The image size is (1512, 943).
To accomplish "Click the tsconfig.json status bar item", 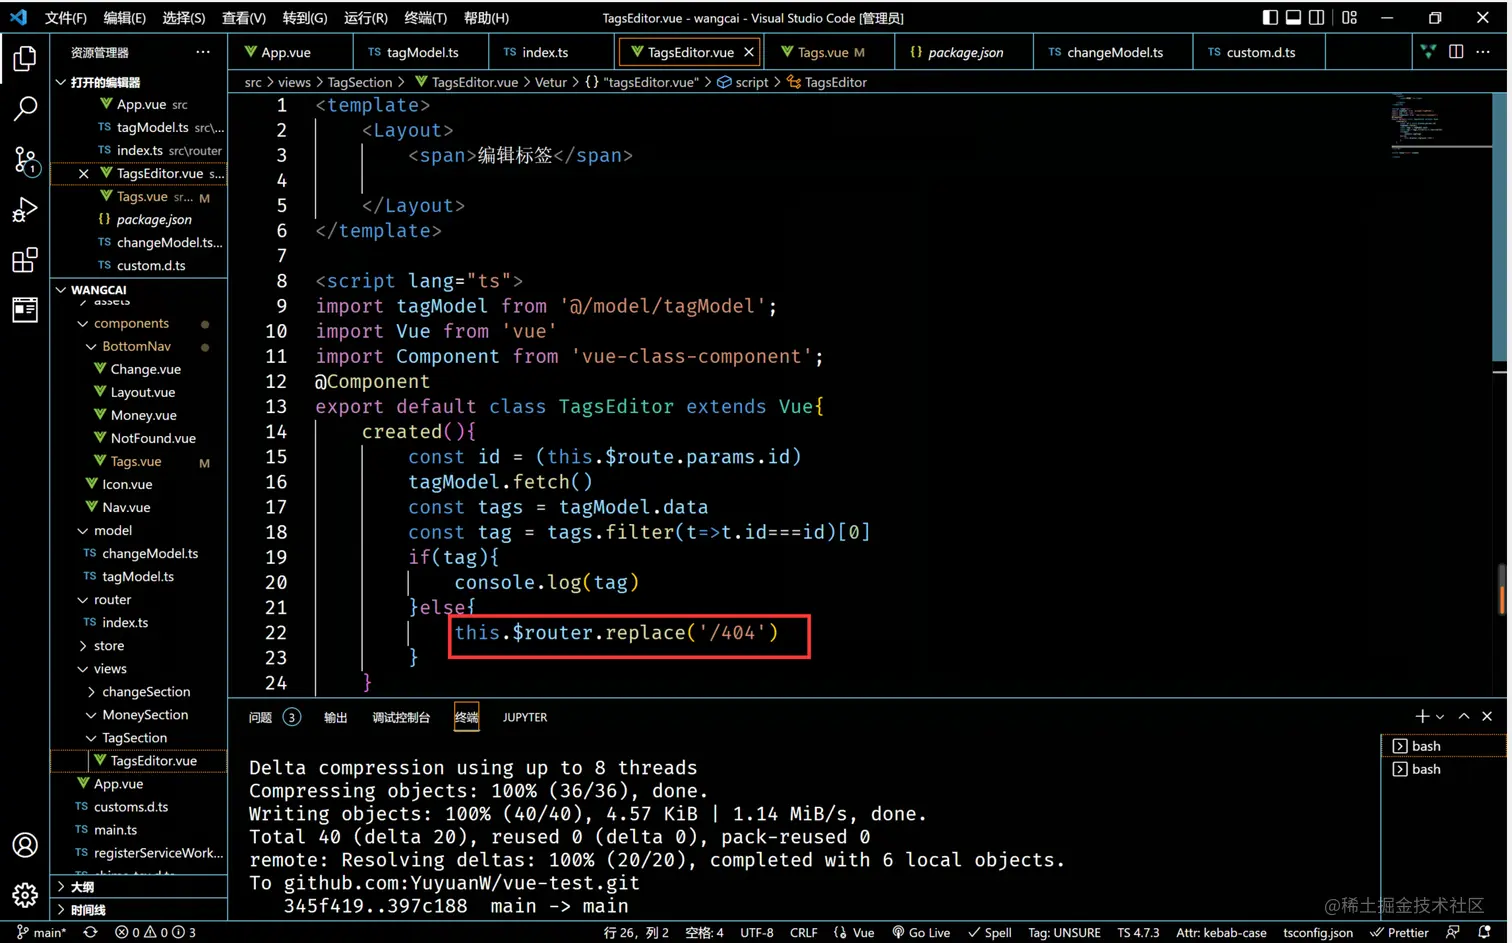I will coord(1318,932).
